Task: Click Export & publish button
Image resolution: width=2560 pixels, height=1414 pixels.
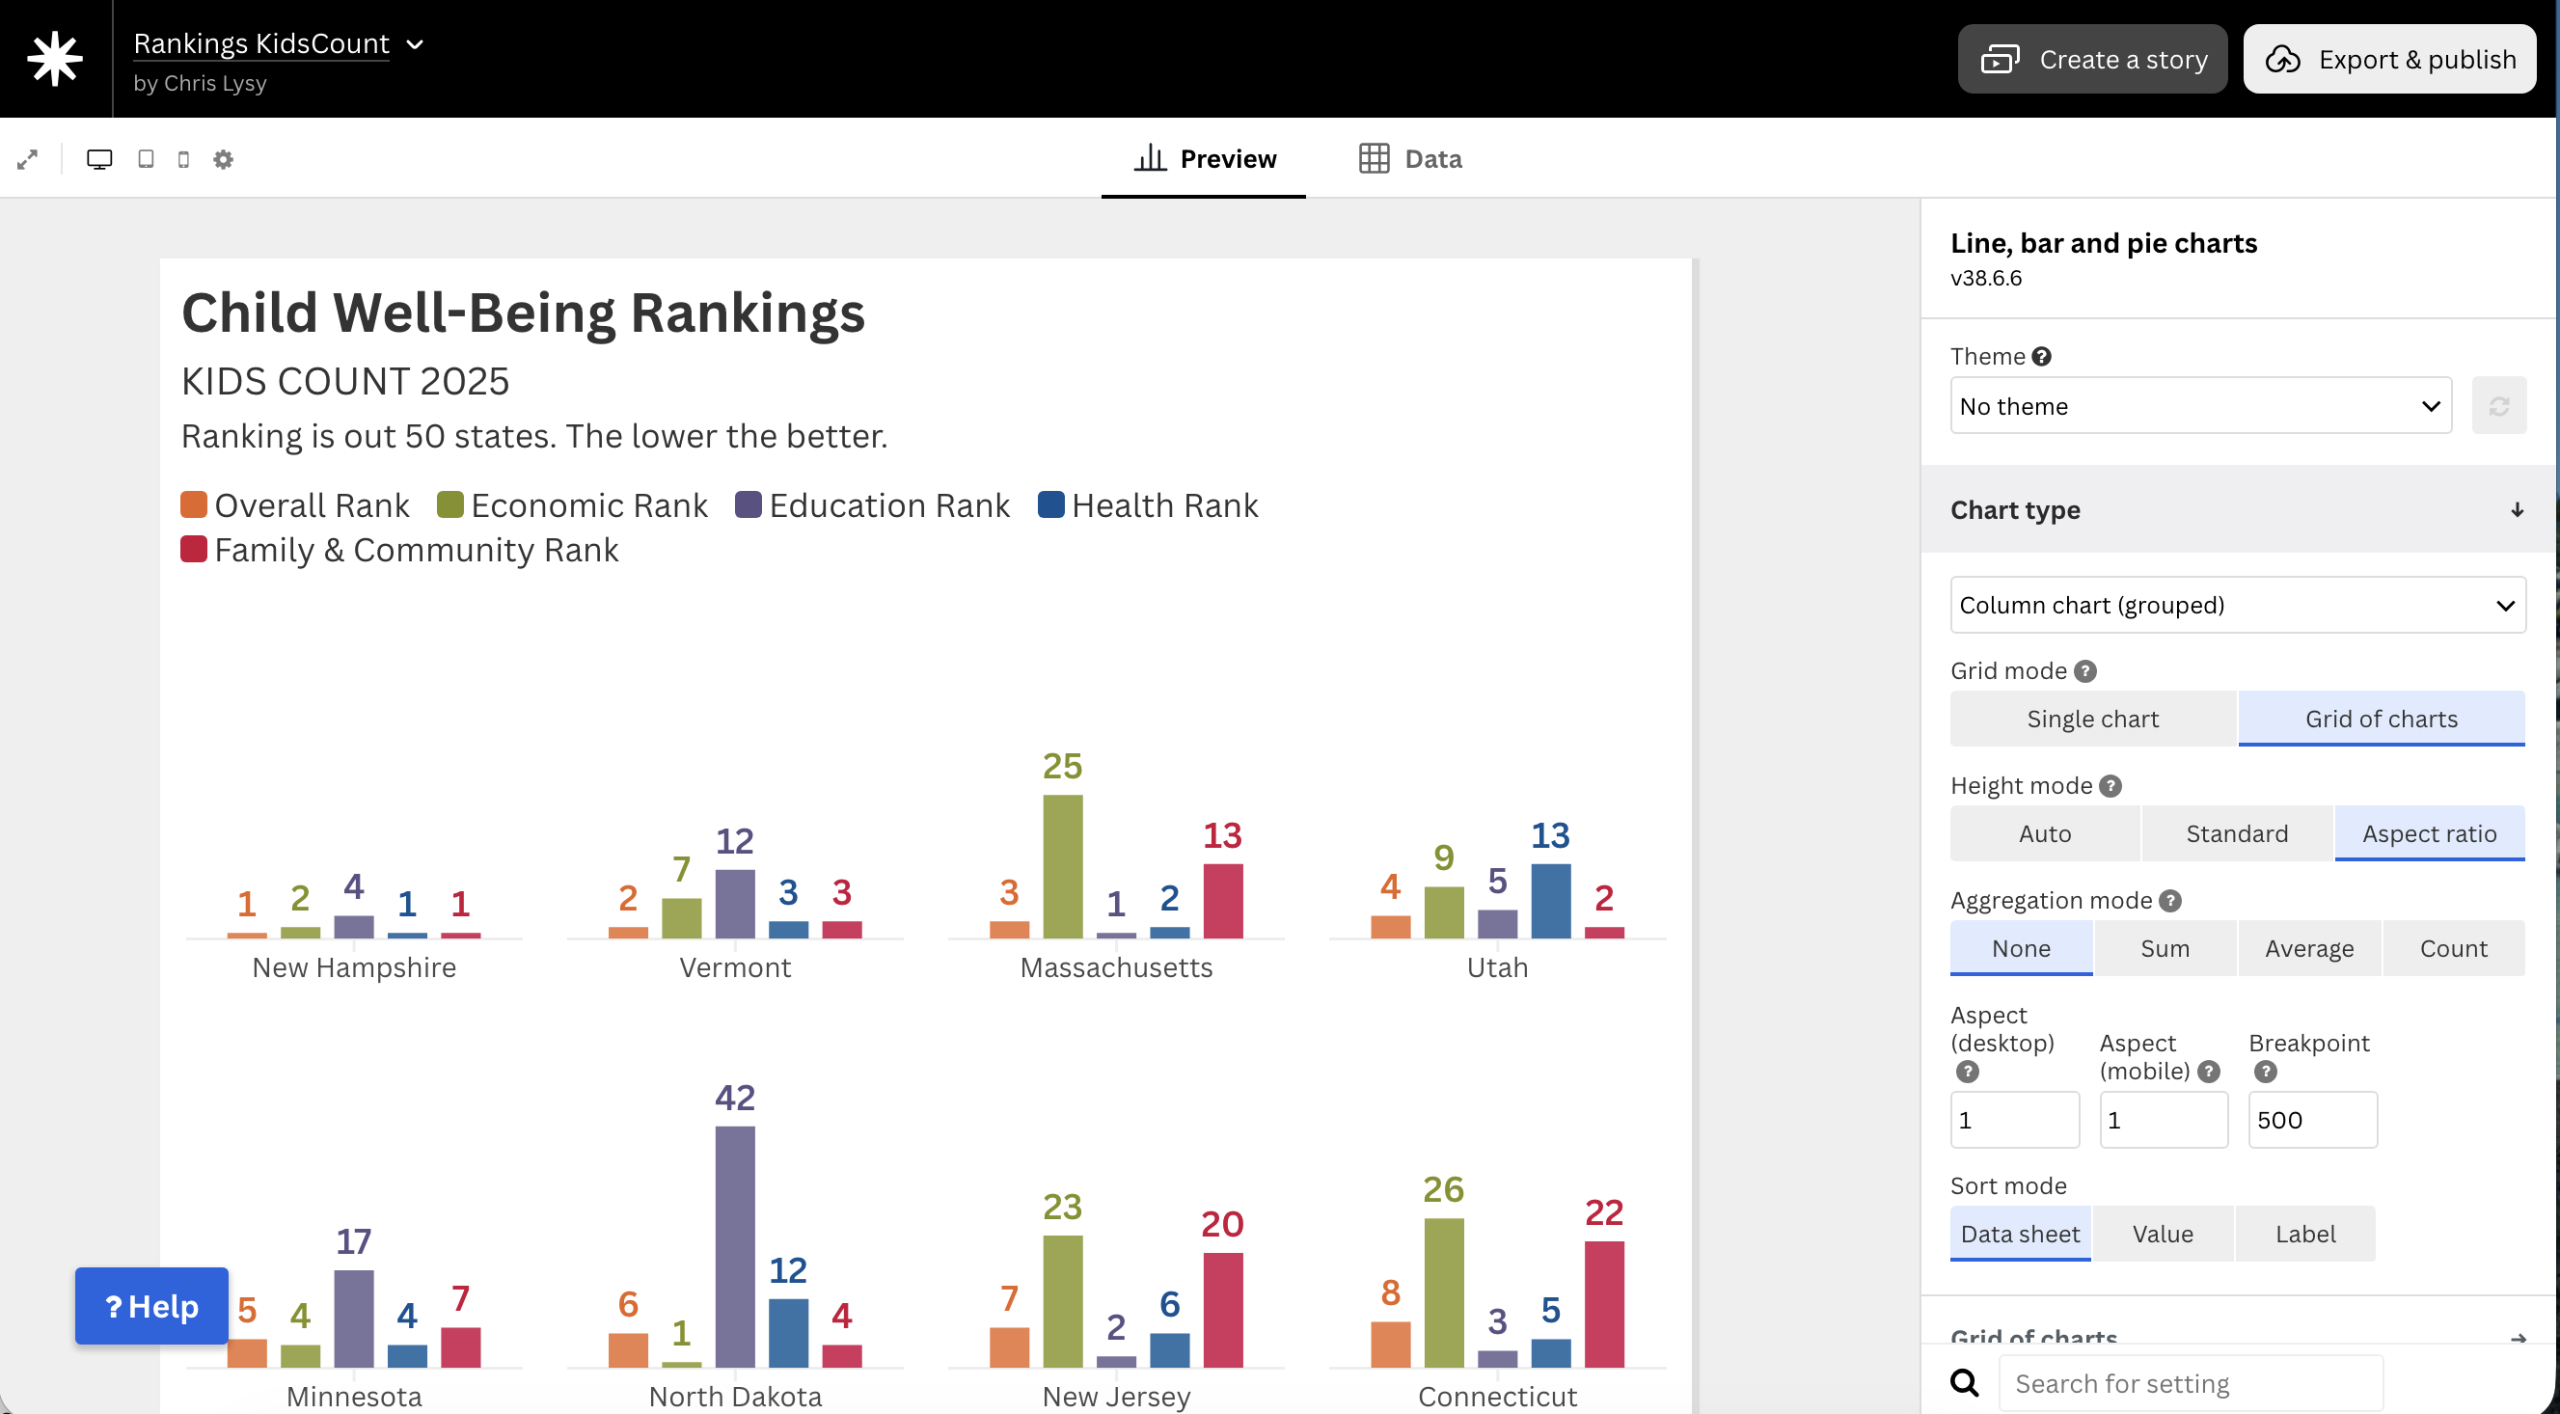Action: tap(2390, 60)
